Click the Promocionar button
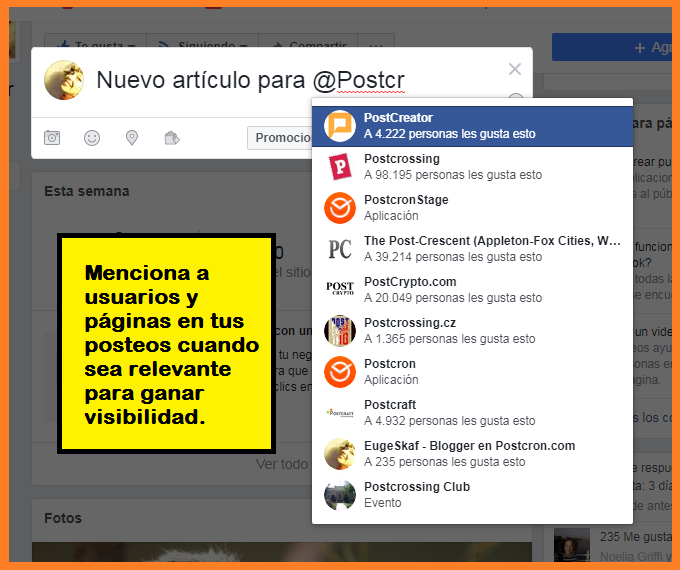Screen dimensions: 680x570 [x=280, y=138]
